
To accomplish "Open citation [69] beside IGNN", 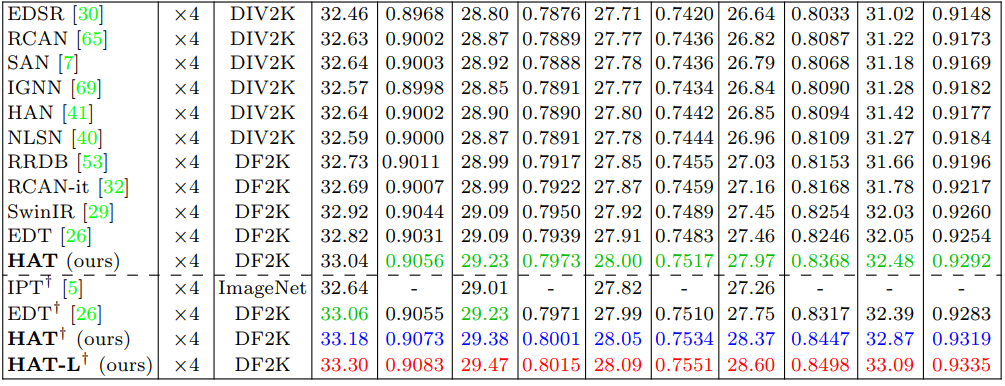I will pos(86,88).
